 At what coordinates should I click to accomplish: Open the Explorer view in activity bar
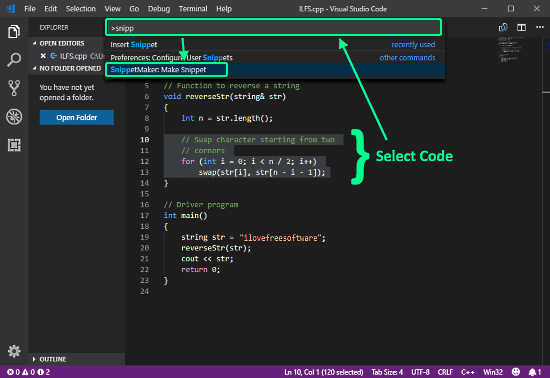[x=14, y=32]
